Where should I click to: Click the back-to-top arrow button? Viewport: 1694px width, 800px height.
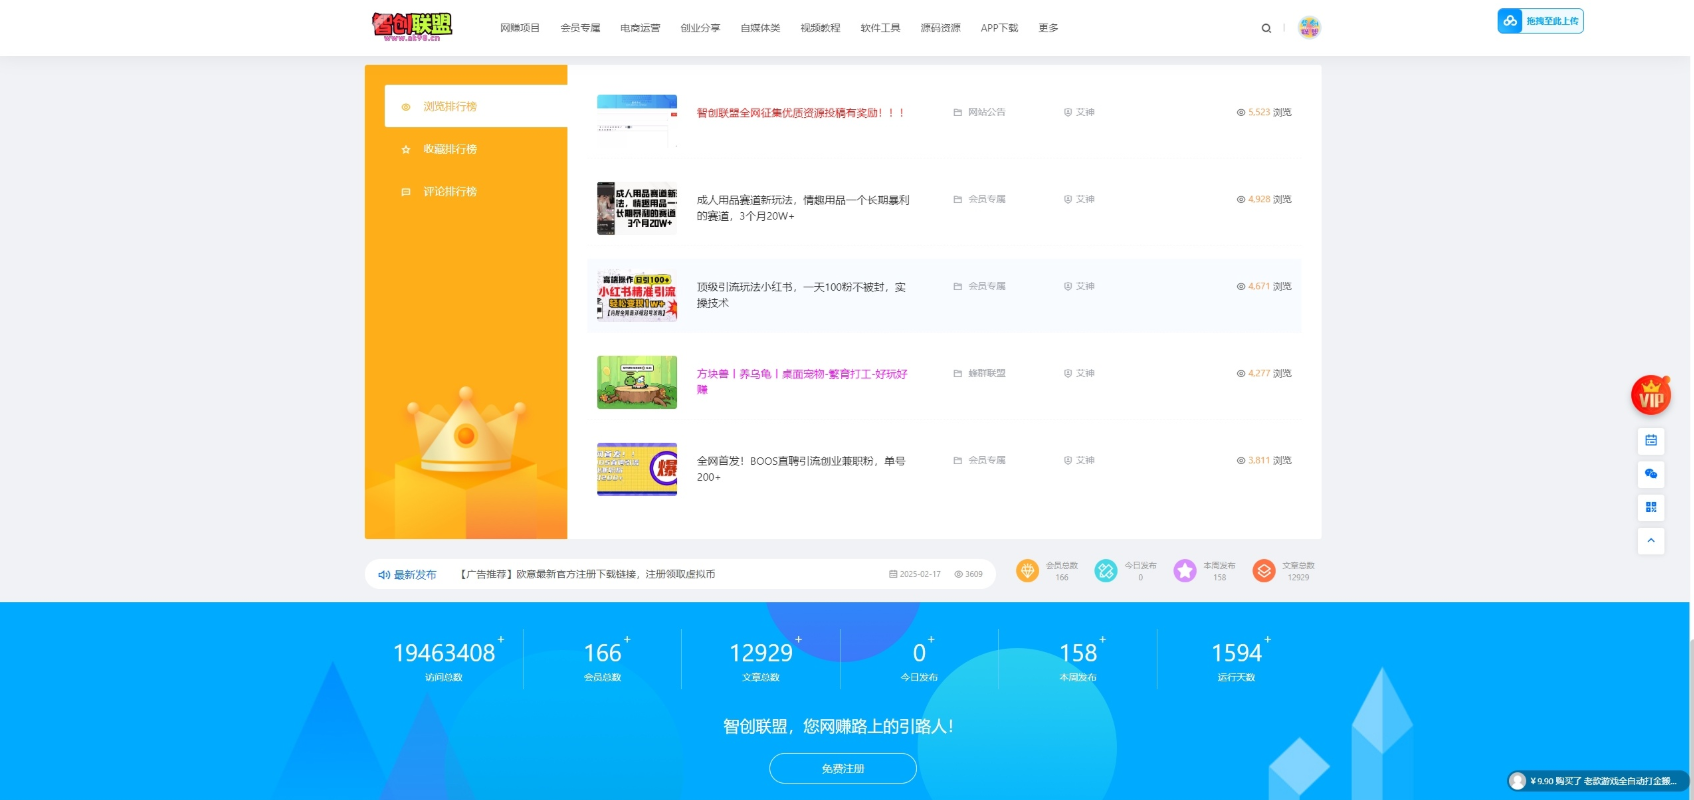pyautogui.click(x=1651, y=541)
